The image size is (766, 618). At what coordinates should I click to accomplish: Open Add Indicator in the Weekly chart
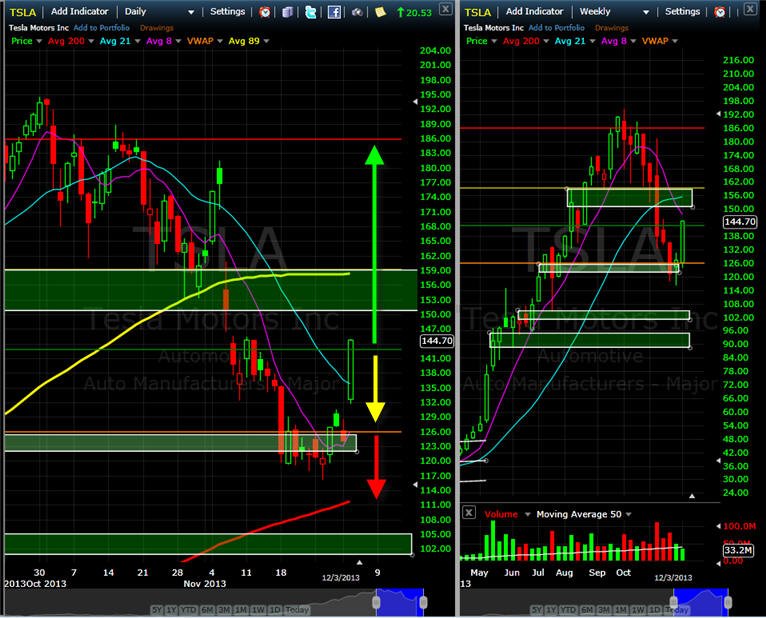tap(534, 11)
